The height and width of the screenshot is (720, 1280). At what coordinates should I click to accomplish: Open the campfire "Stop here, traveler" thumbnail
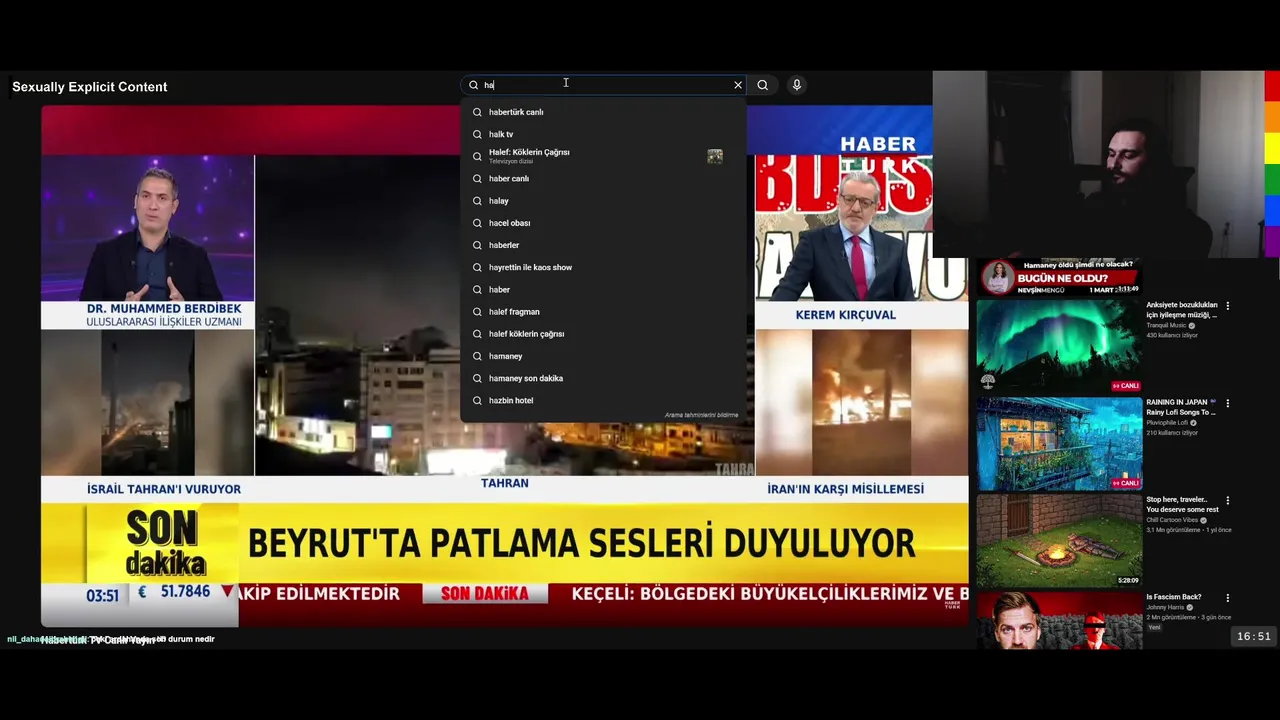click(x=1059, y=540)
